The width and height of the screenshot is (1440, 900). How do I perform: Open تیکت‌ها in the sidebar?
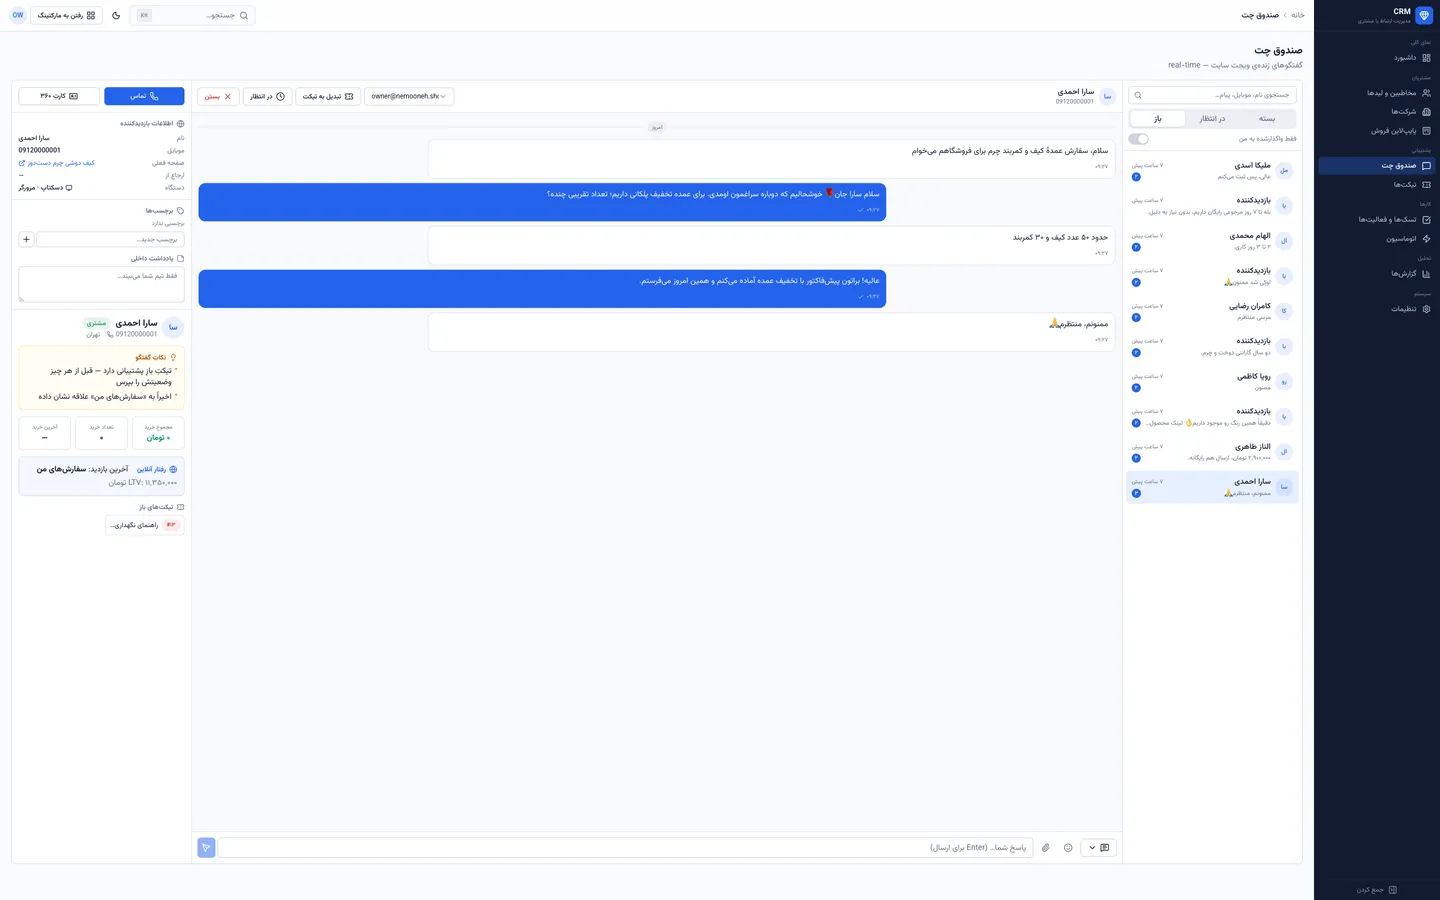[x=1376, y=185]
